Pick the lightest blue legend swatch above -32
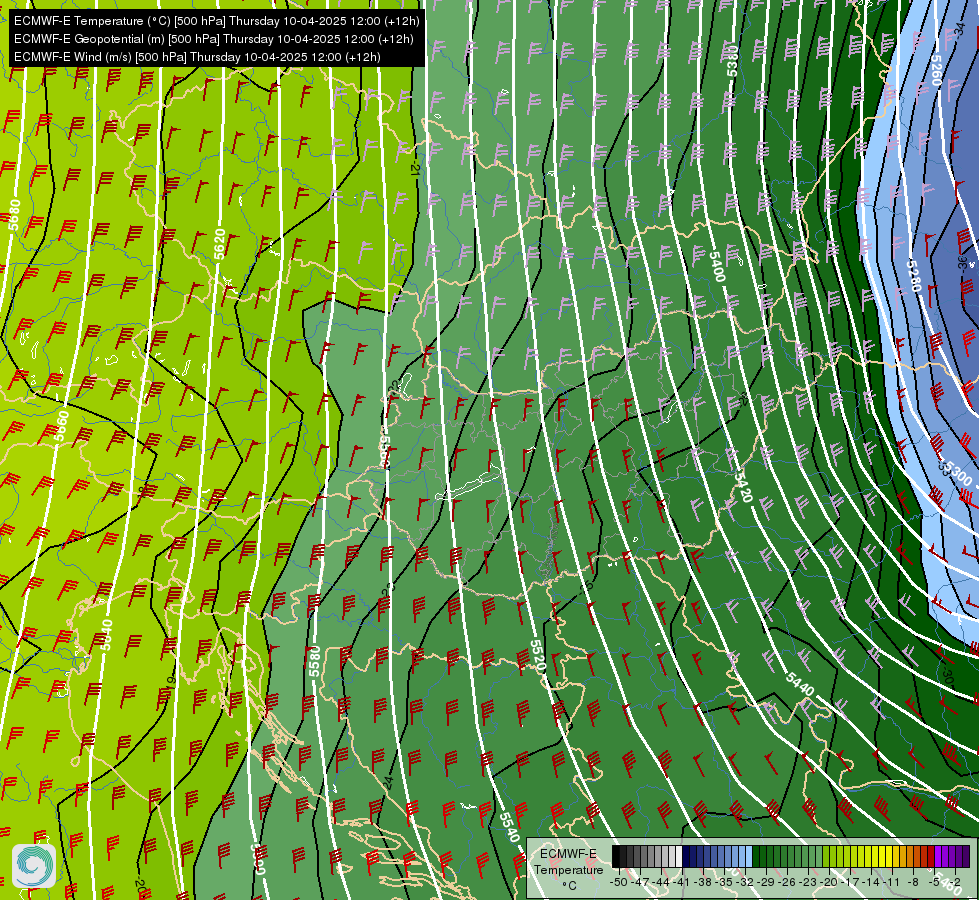Screen dimensions: 979x900 coord(749,856)
